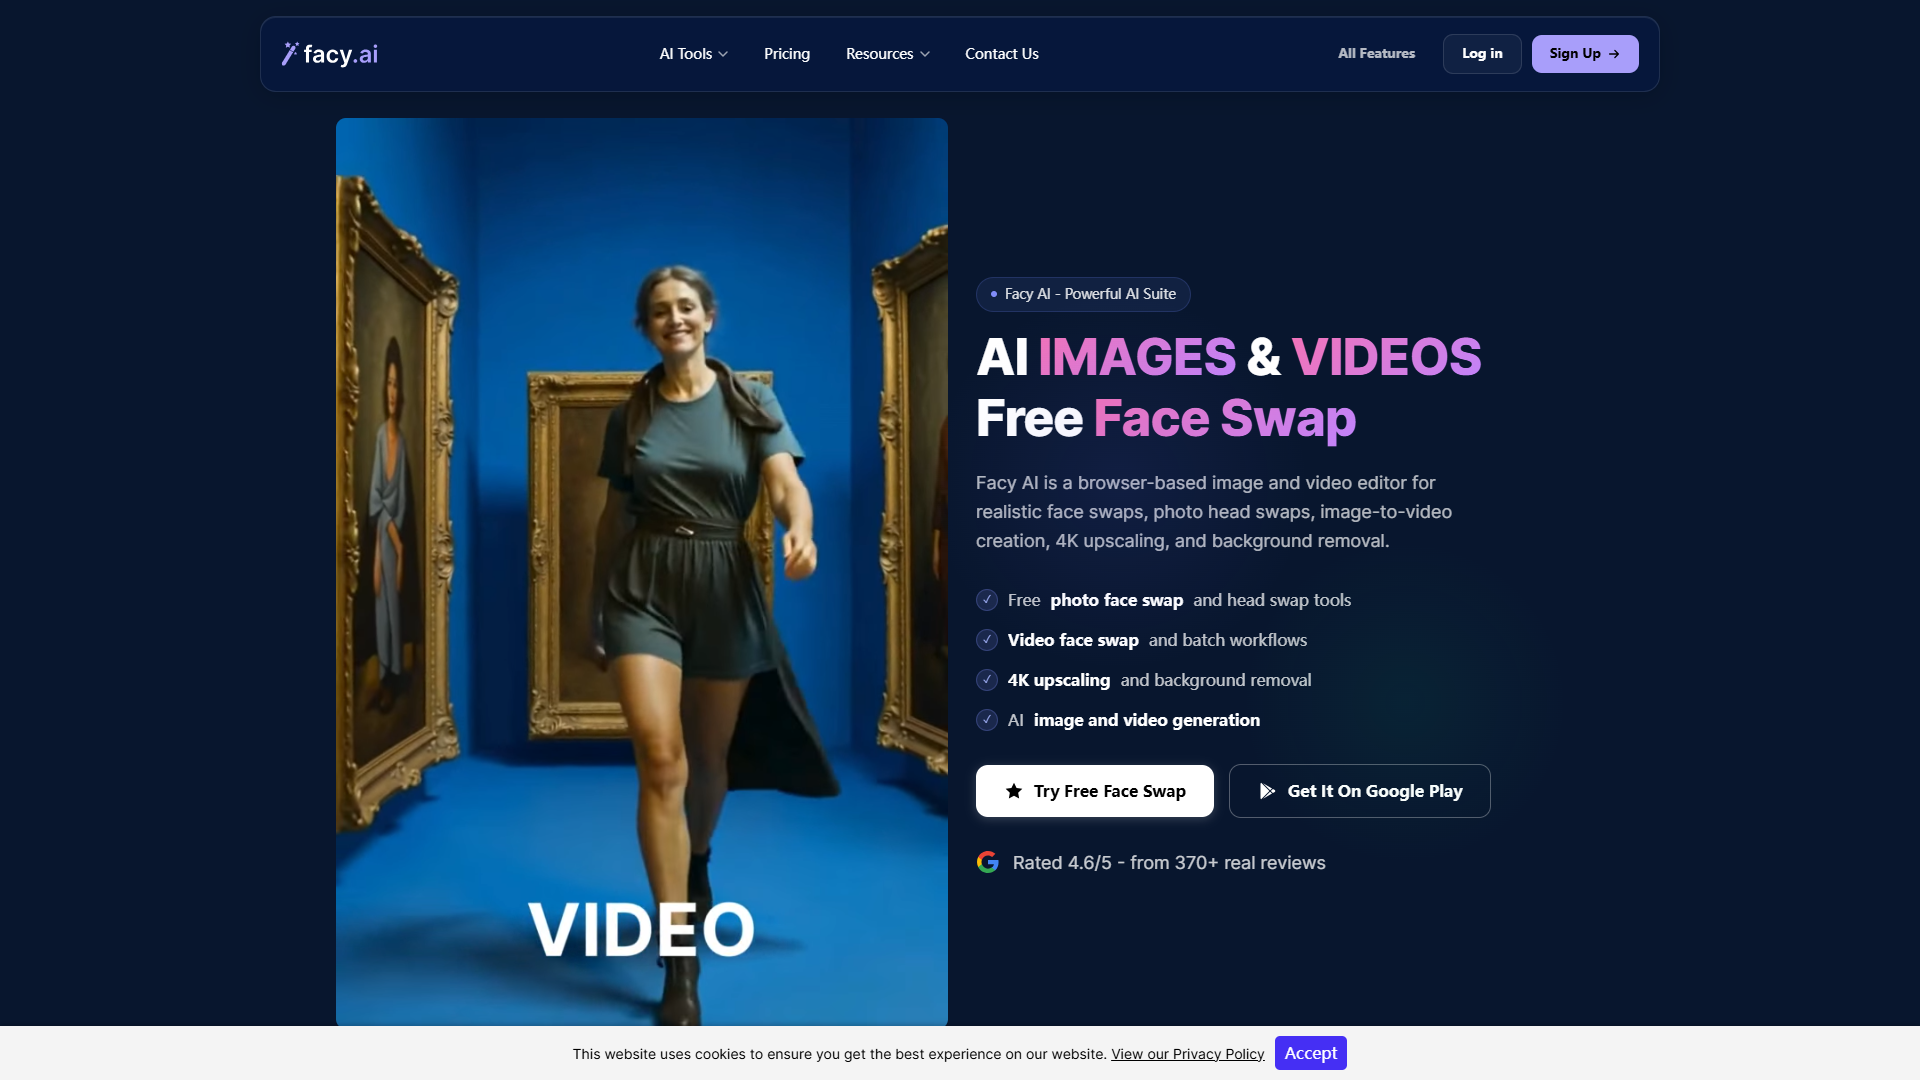
Task: Click the hero video of the walking woman
Action: pos(642,572)
